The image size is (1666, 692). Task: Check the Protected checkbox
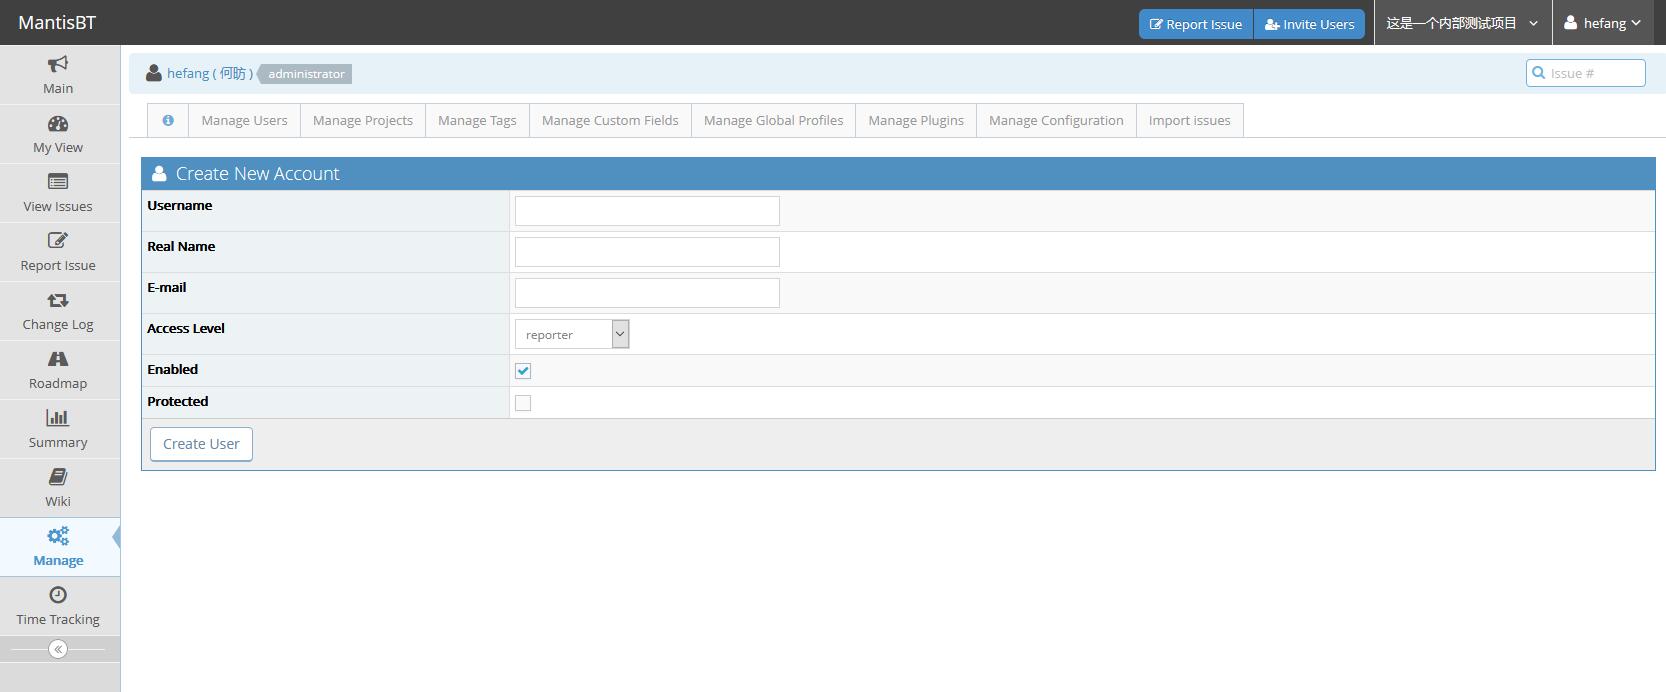pos(523,403)
